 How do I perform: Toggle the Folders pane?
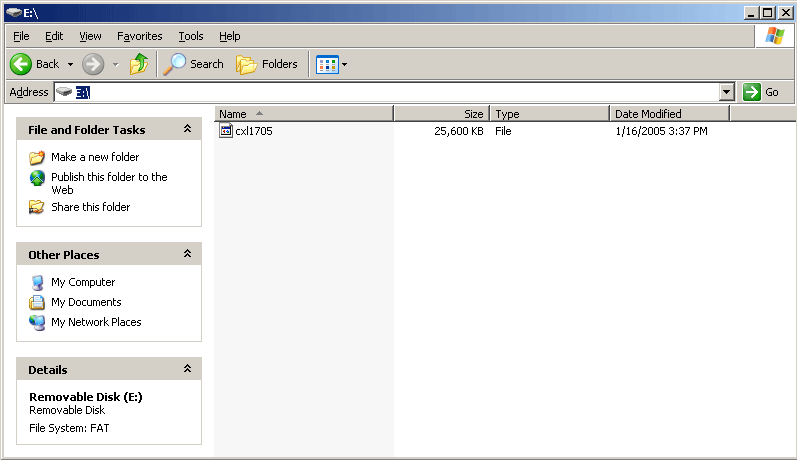pyautogui.click(x=267, y=64)
